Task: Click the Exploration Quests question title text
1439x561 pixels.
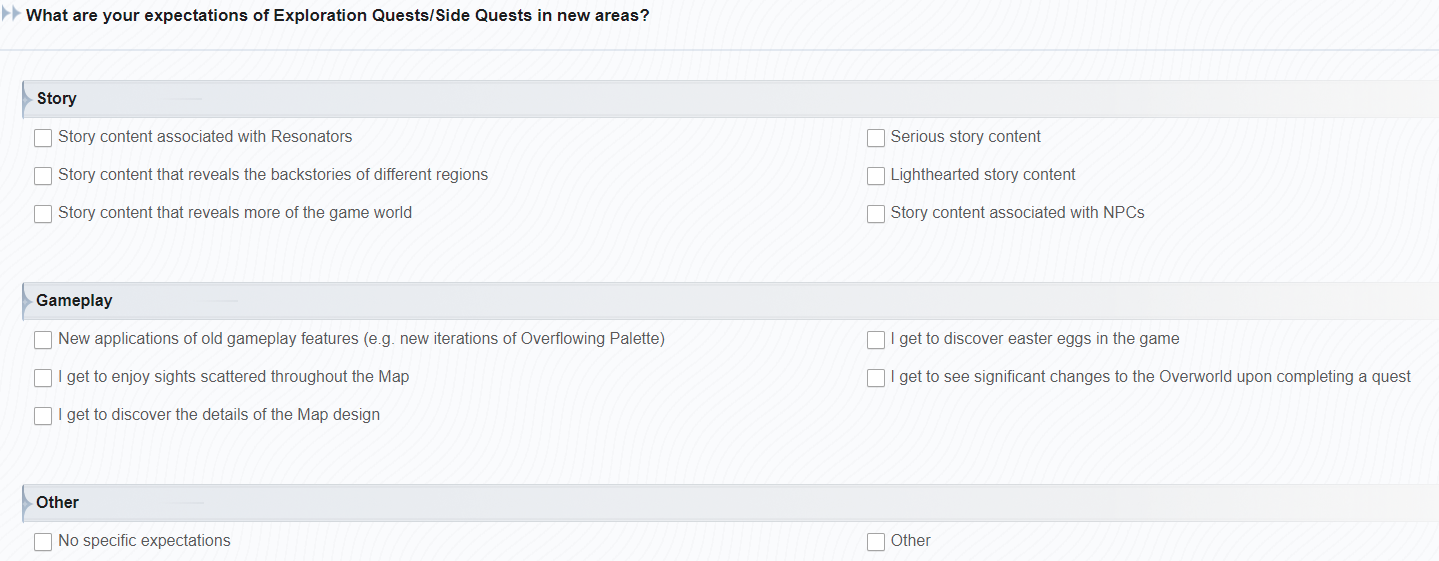Action: tap(338, 16)
